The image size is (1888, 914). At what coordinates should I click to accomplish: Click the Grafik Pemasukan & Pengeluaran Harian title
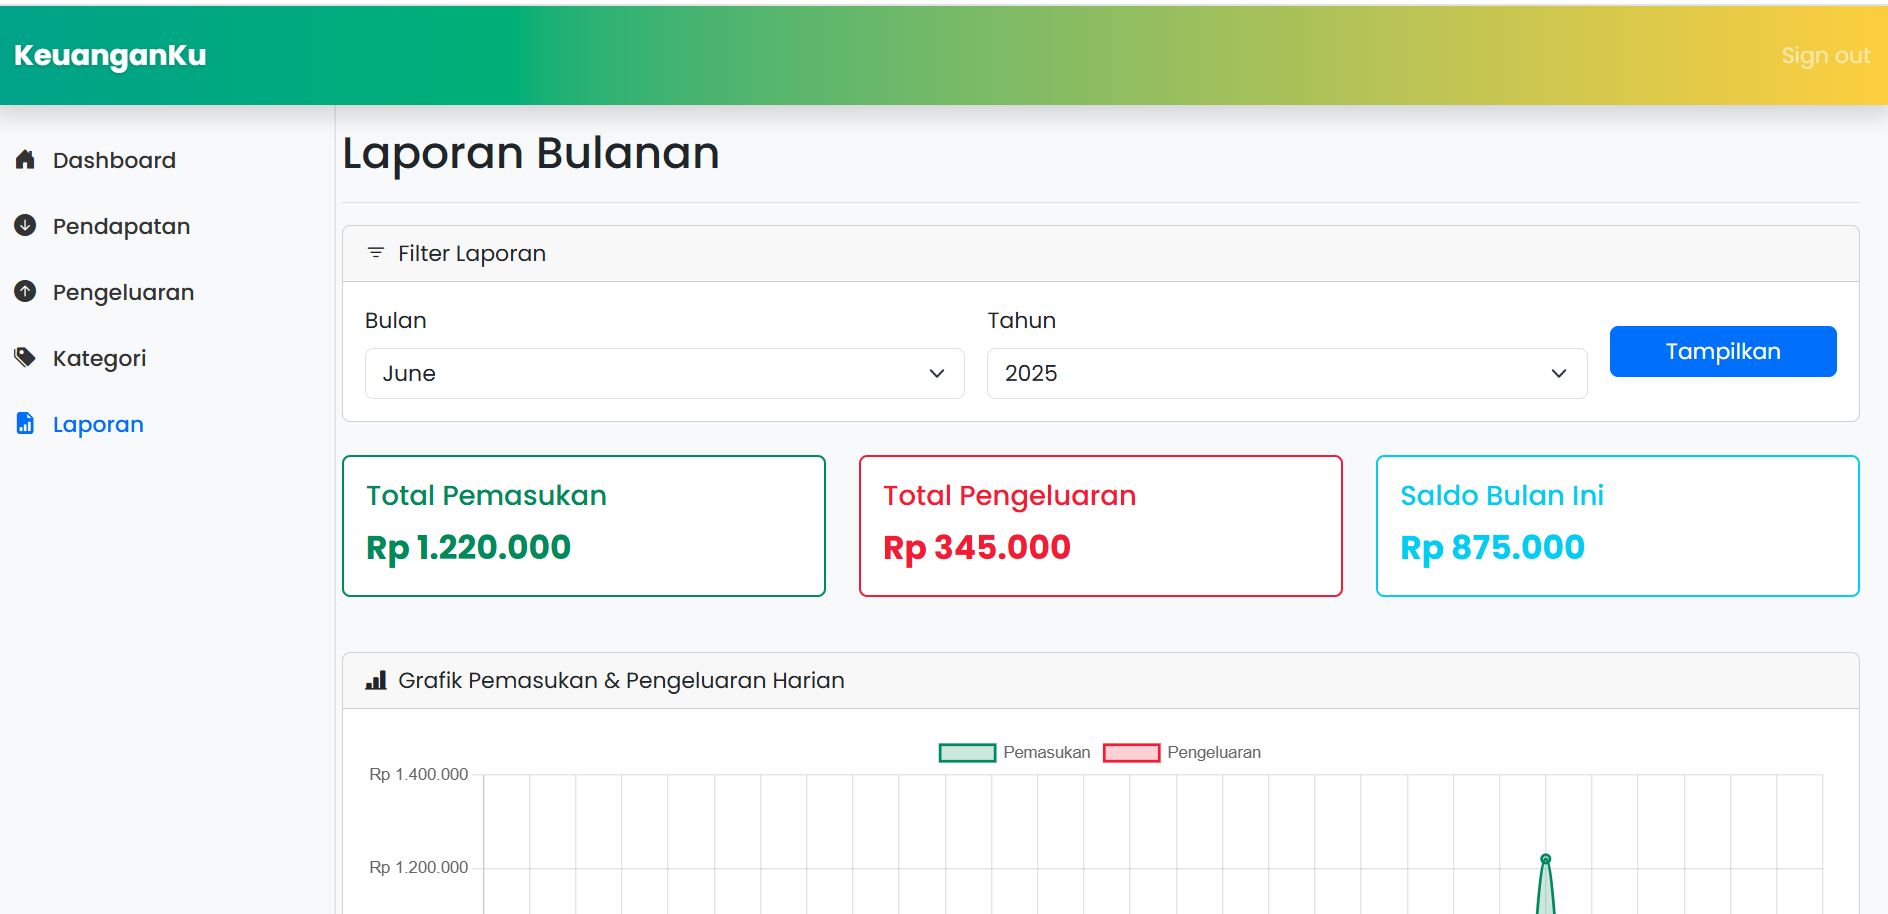621,680
